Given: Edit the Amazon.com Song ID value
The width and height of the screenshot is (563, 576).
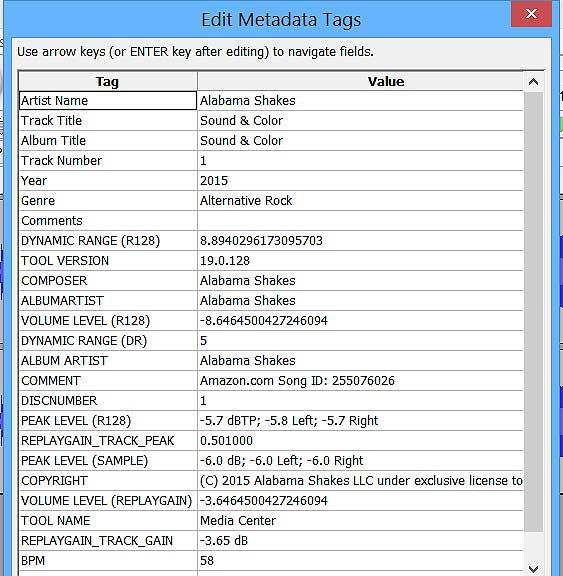Looking at the screenshot, I should [x=361, y=381].
